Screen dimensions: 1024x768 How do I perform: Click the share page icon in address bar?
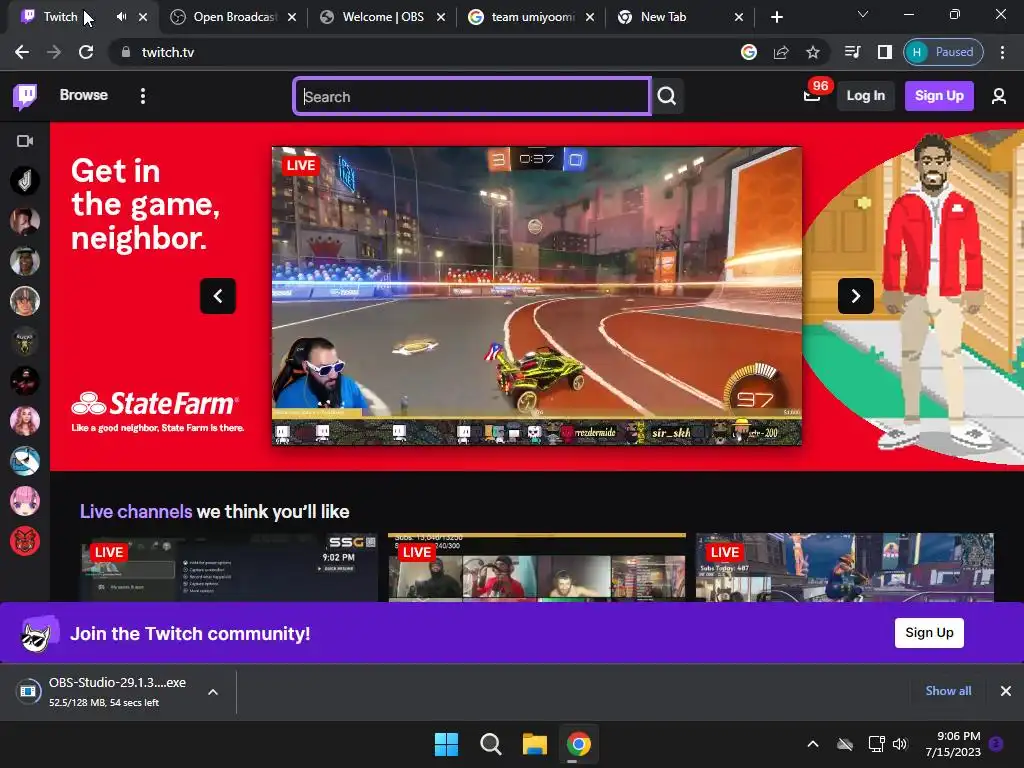[x=781, y=52]
